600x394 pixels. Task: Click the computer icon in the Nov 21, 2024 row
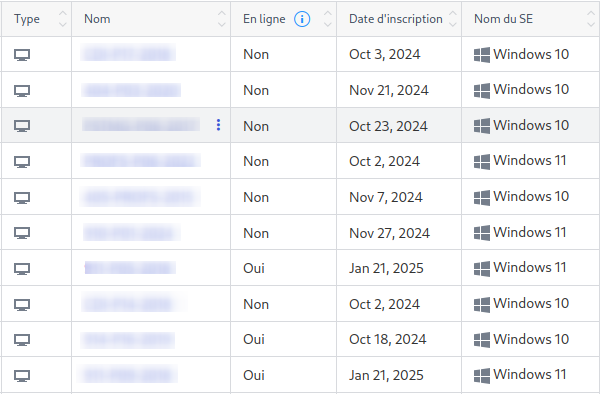[22, 91]
